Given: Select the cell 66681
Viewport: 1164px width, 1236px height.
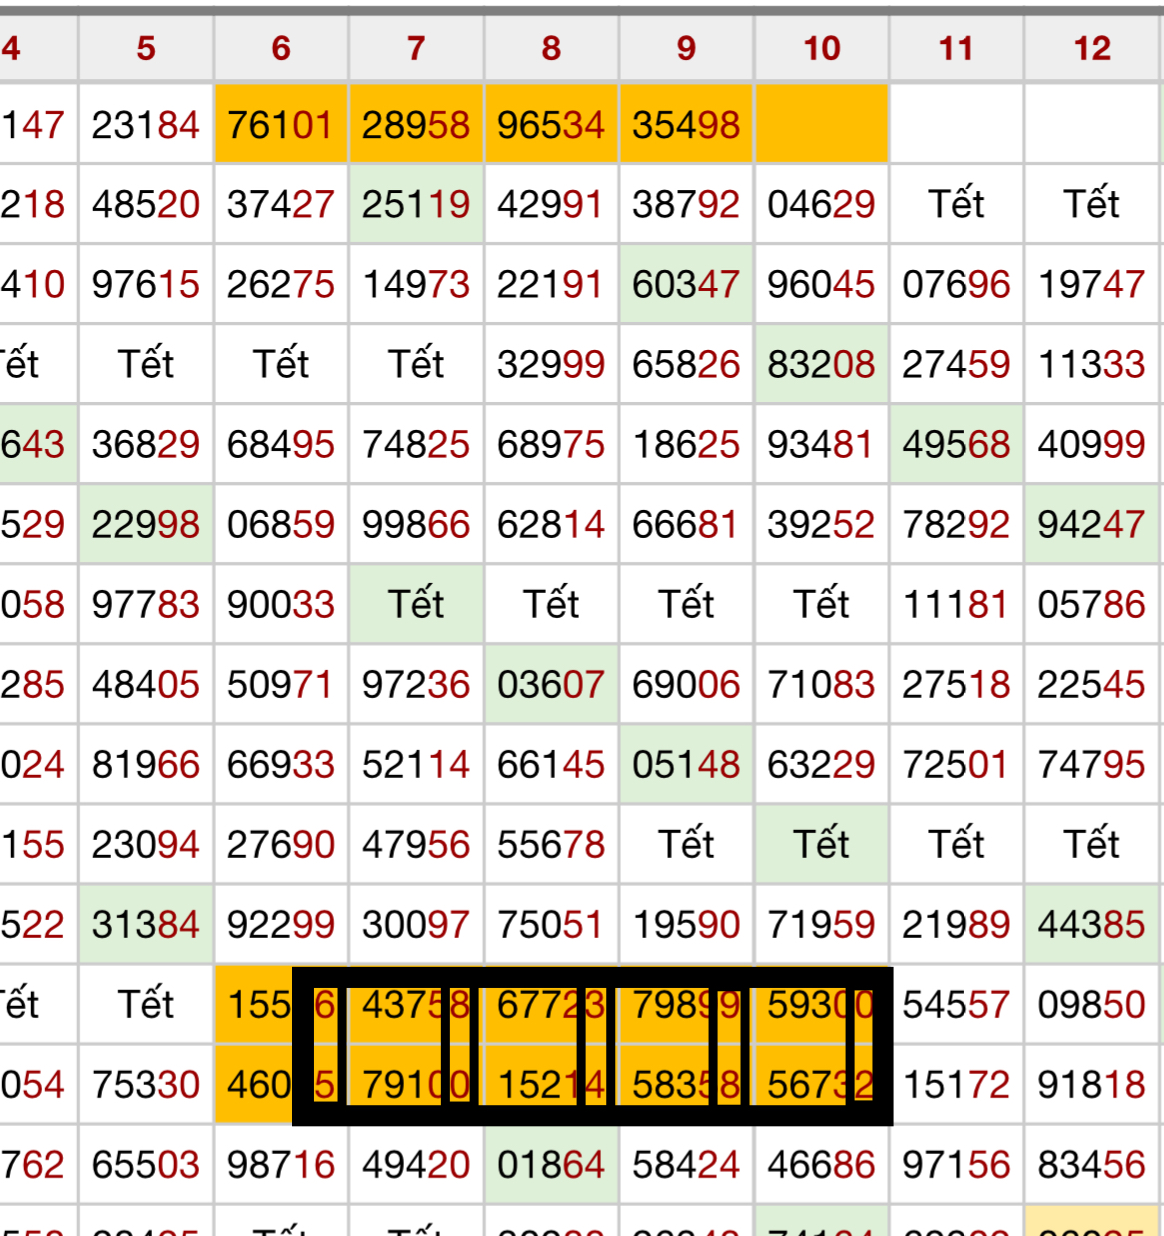Looking at the screenshot, I should [x=686, y=524].
